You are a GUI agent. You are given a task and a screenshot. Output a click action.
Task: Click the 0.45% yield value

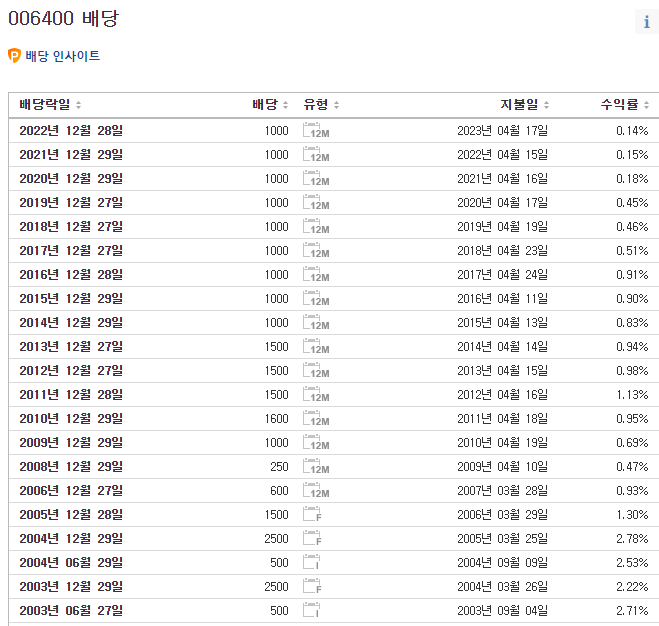click(x=632, y=202)
